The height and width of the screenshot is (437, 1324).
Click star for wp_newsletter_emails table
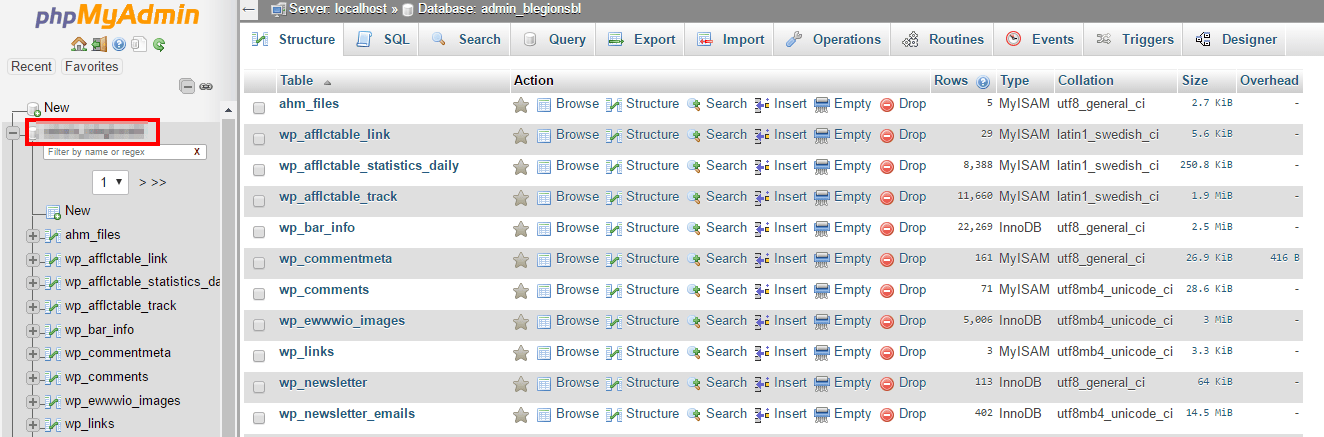[x=521, y=414]
